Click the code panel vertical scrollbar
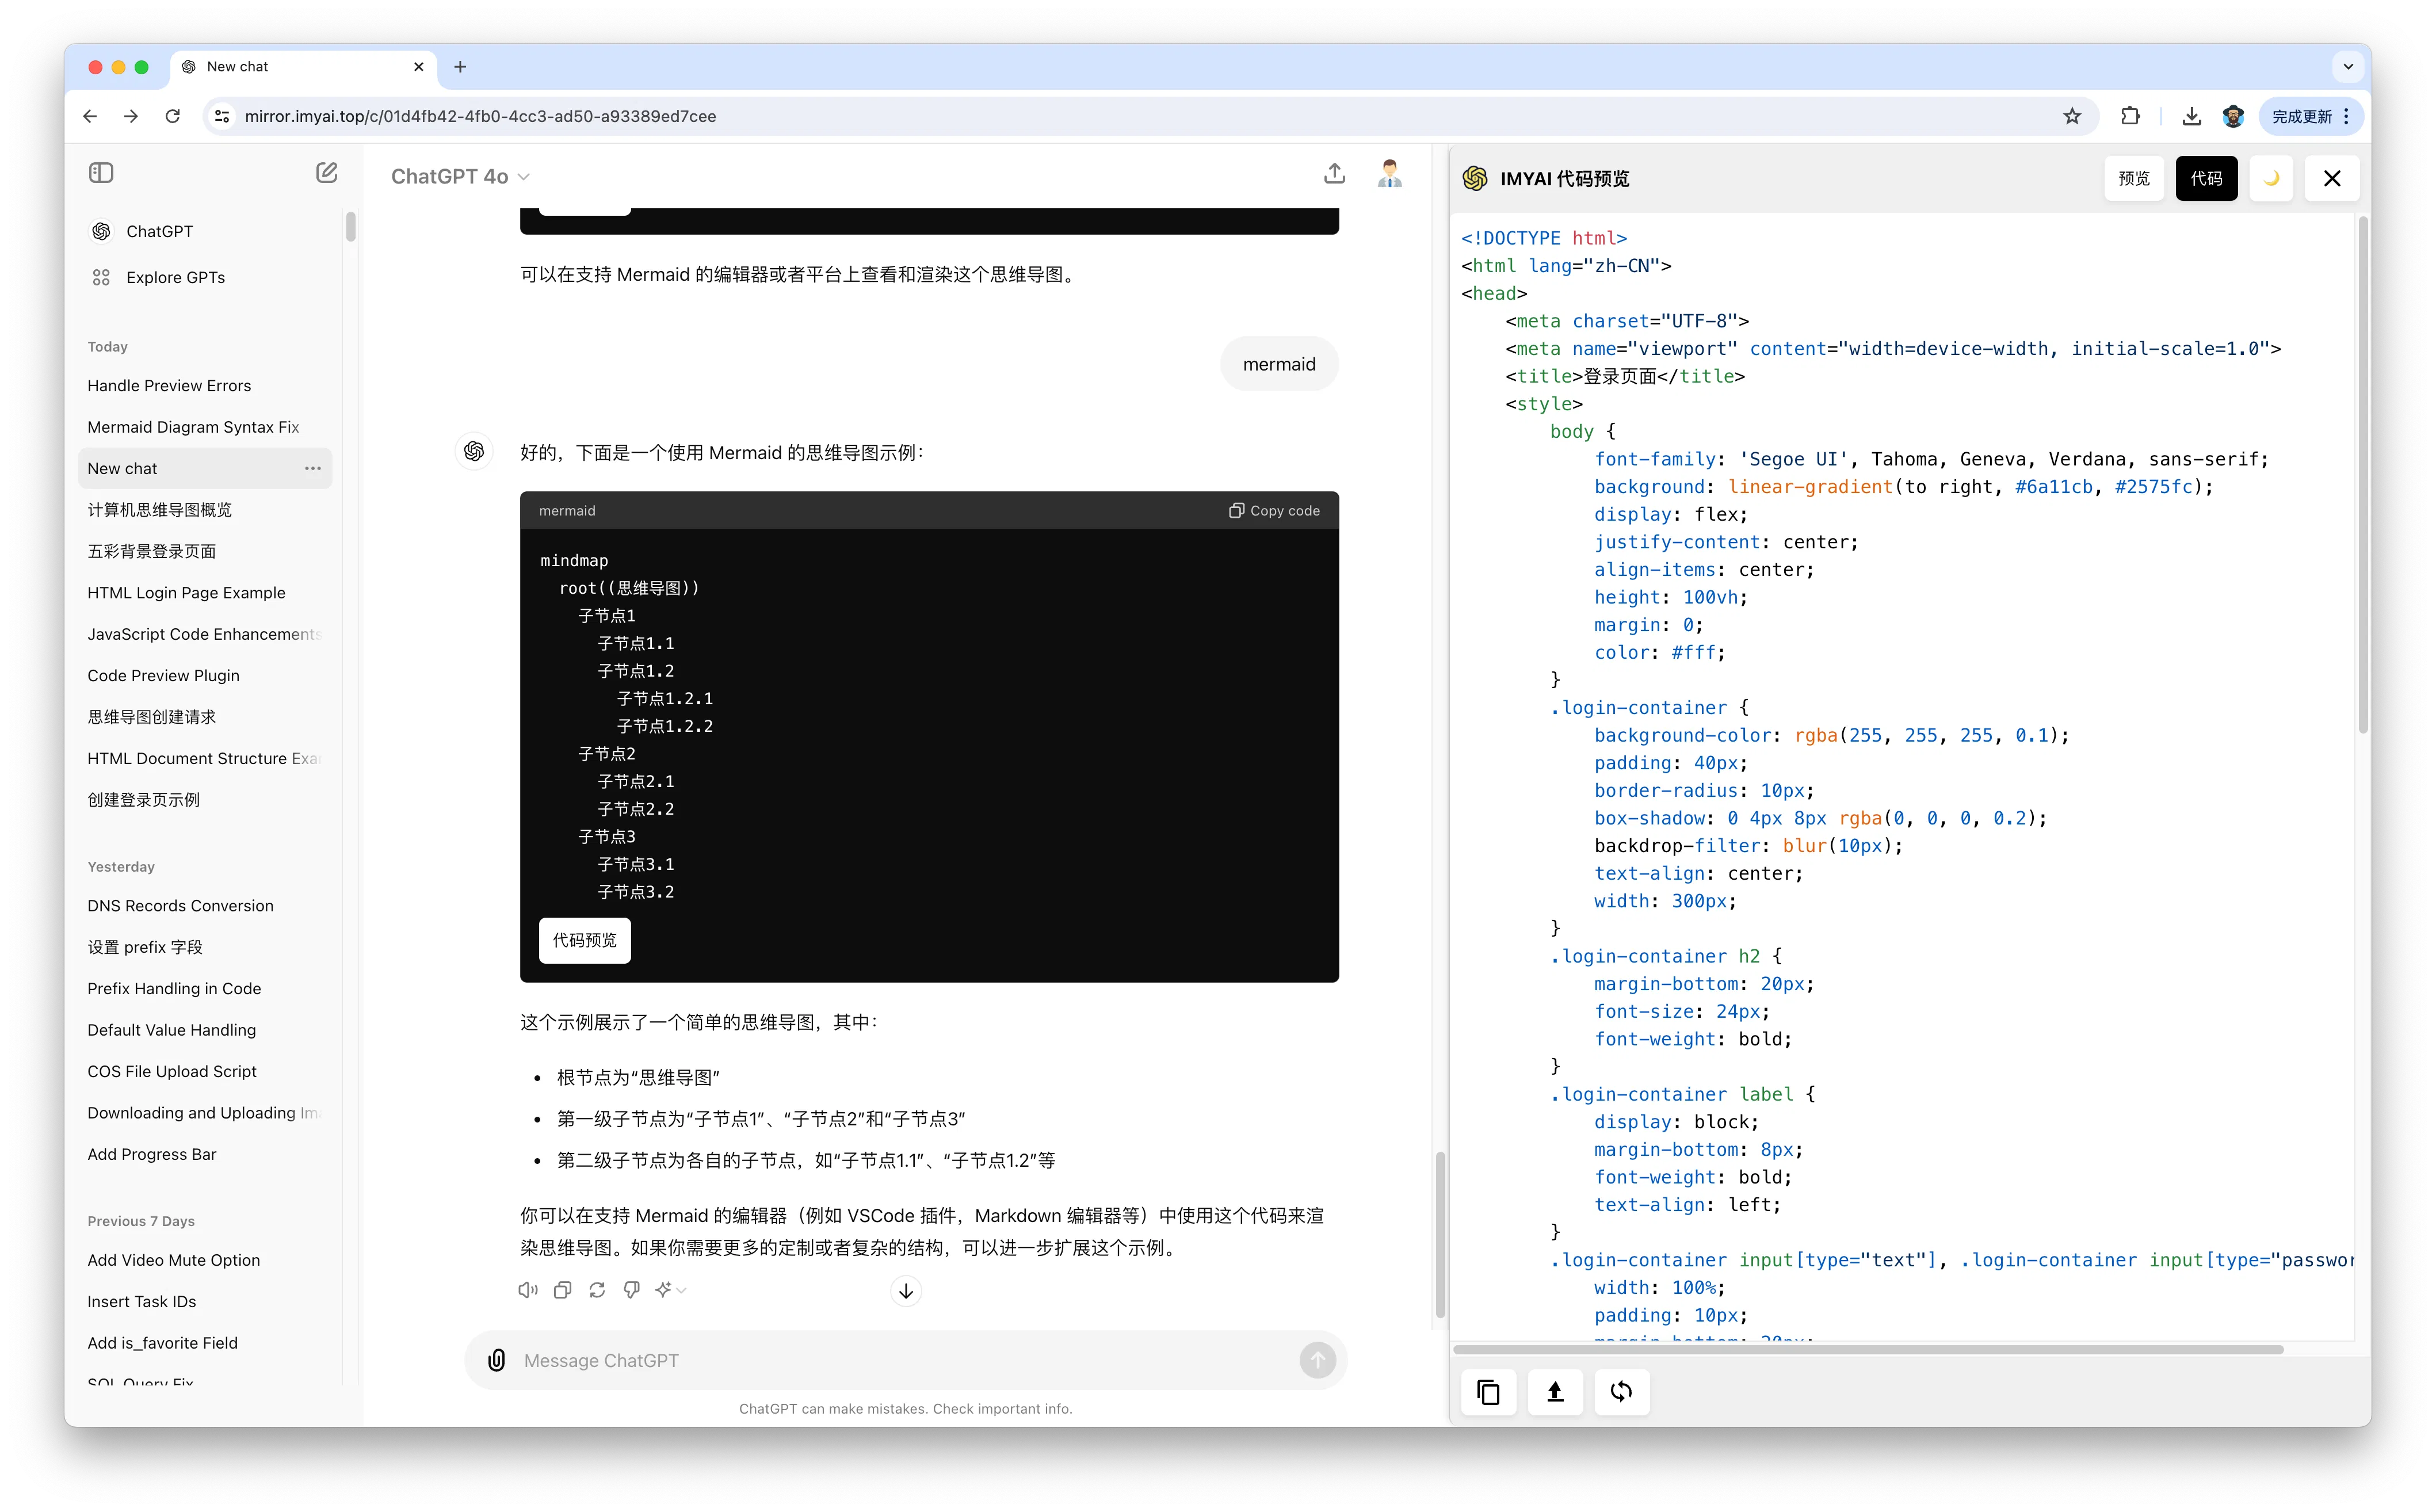 coord(2363,475)
